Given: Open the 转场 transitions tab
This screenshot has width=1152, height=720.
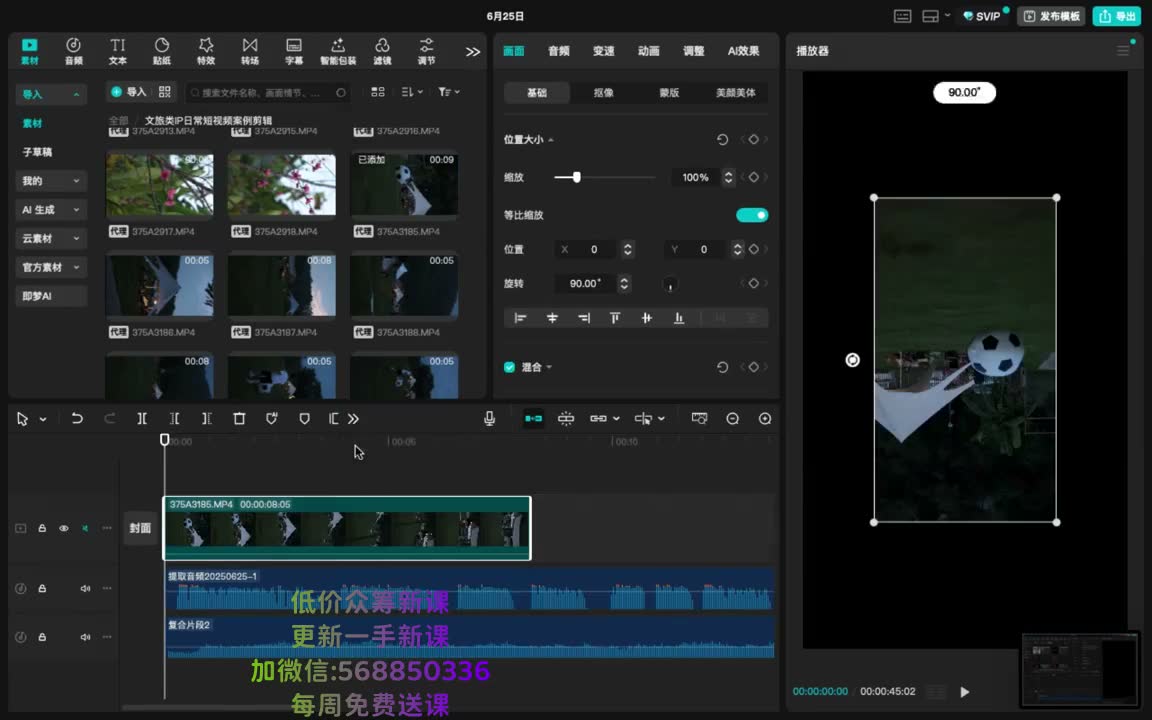Looking at the screenshot, I should coord(250,51).
